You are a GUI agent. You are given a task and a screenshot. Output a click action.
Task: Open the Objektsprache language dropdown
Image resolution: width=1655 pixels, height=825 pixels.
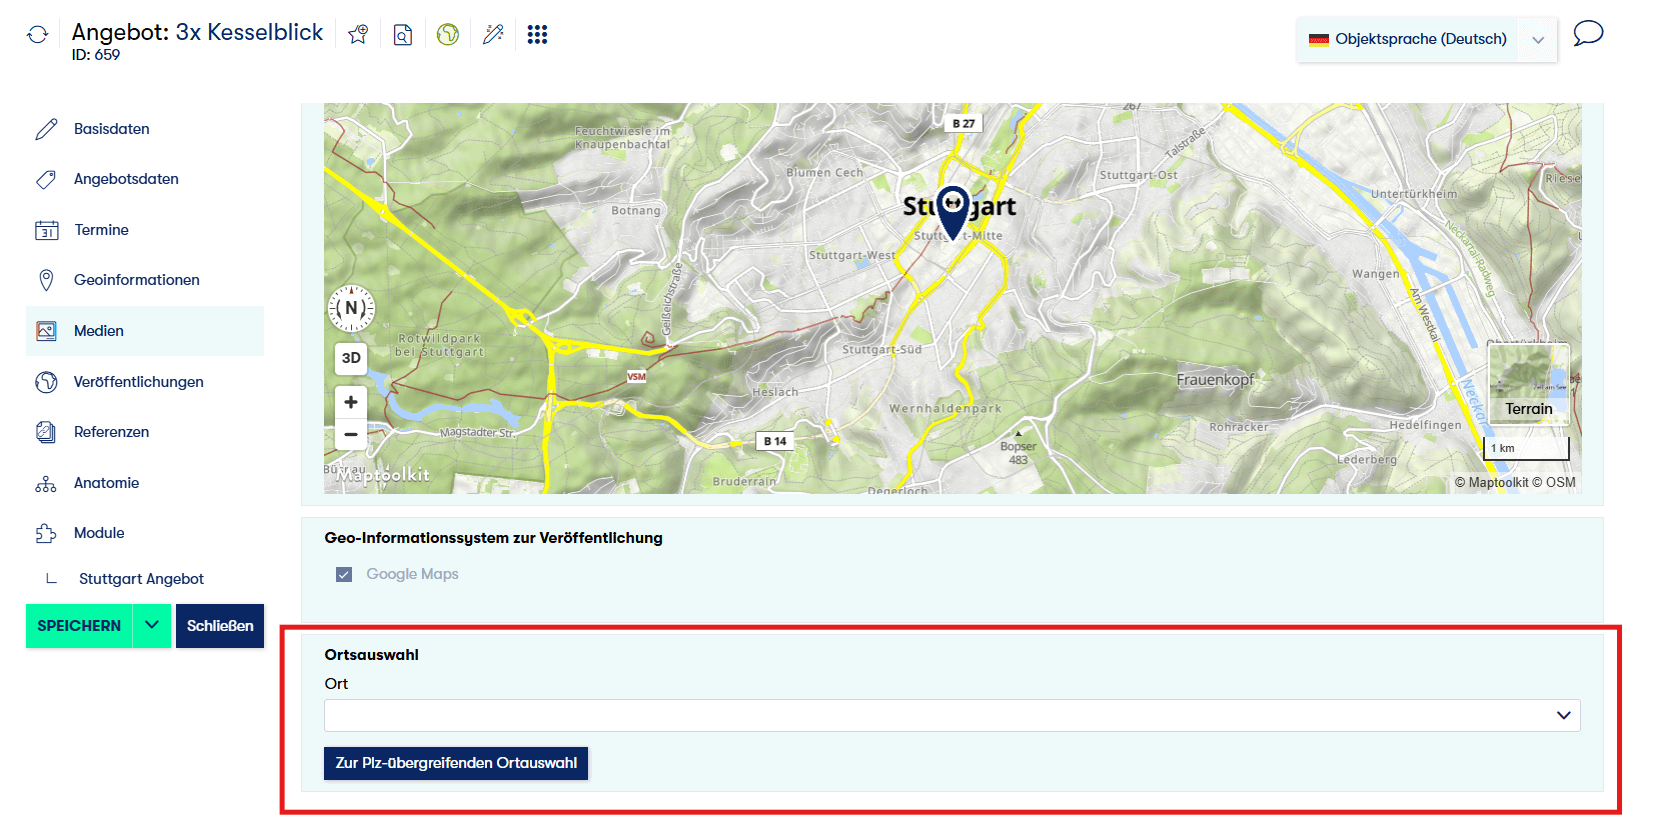point(1426,39)
